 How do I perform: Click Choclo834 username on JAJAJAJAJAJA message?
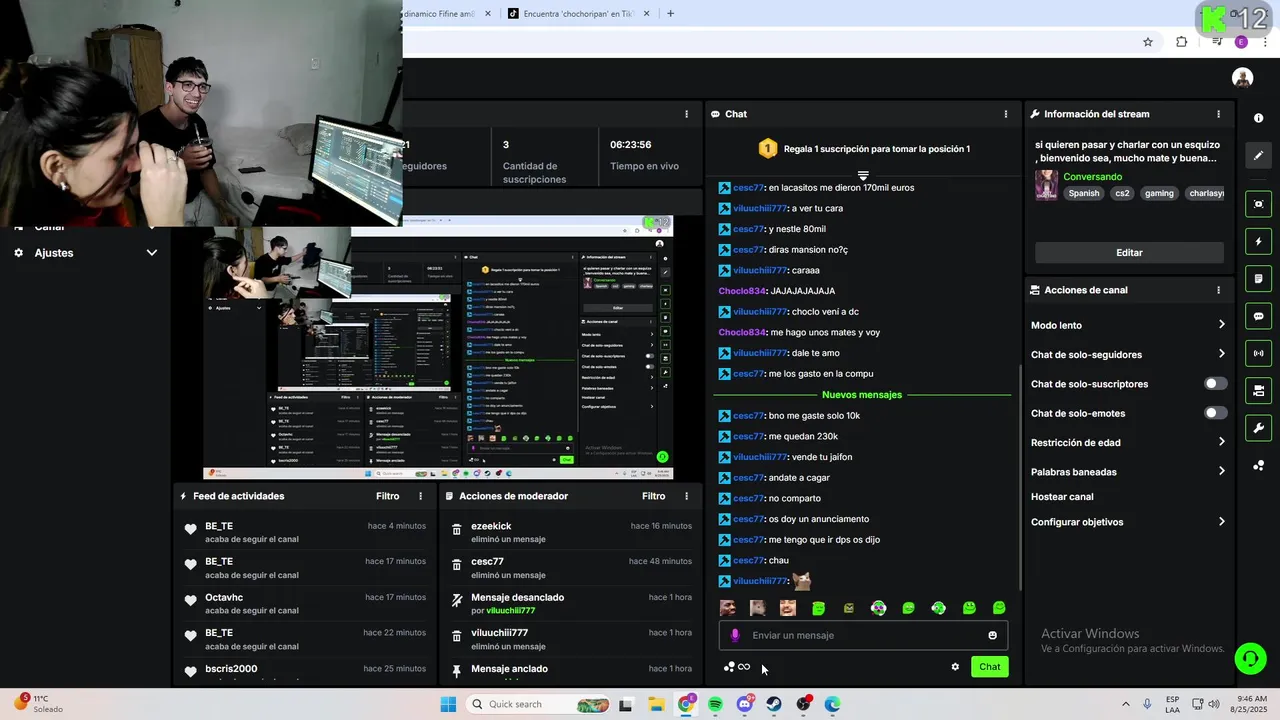(x=742, y=291)
